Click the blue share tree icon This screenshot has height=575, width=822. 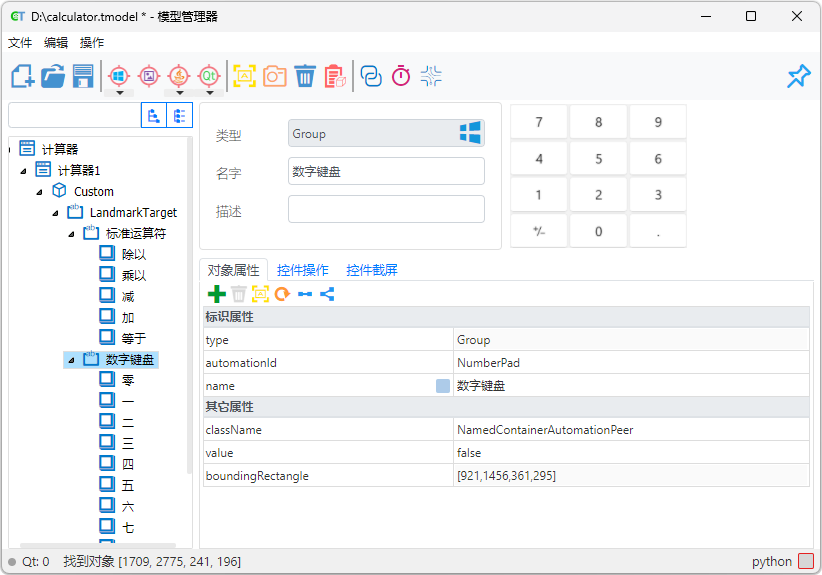click(327, 294)
